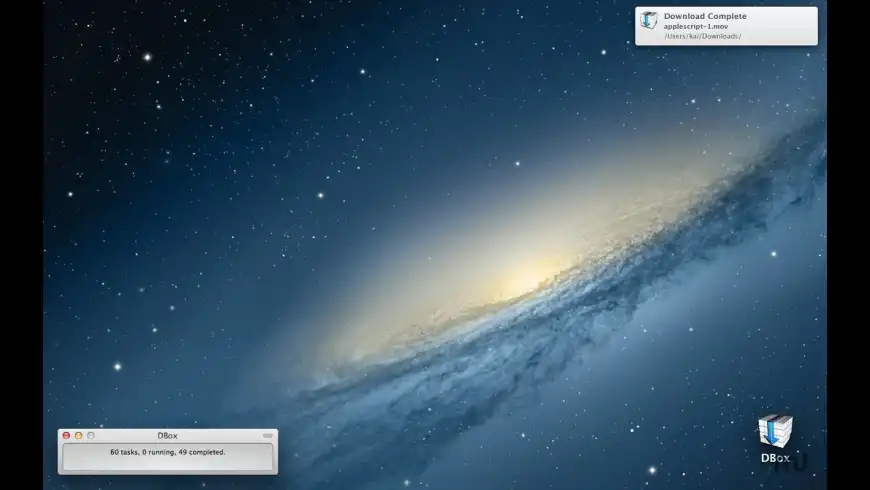Select the "applescript-1.mov" filename in notification

(x=695, y=27)
